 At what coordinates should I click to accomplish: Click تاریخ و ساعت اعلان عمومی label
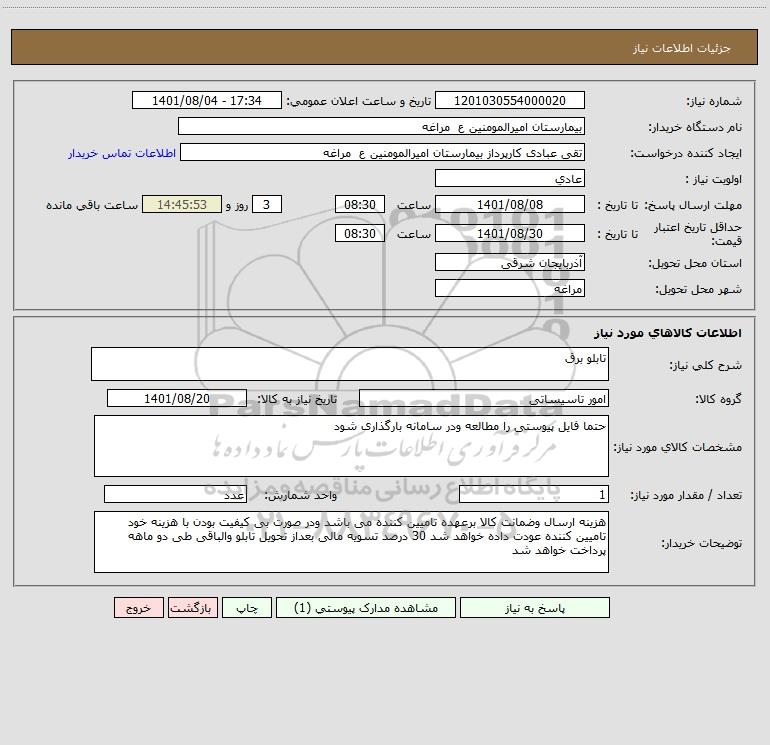pyautogui.click(x=359, y=101)
